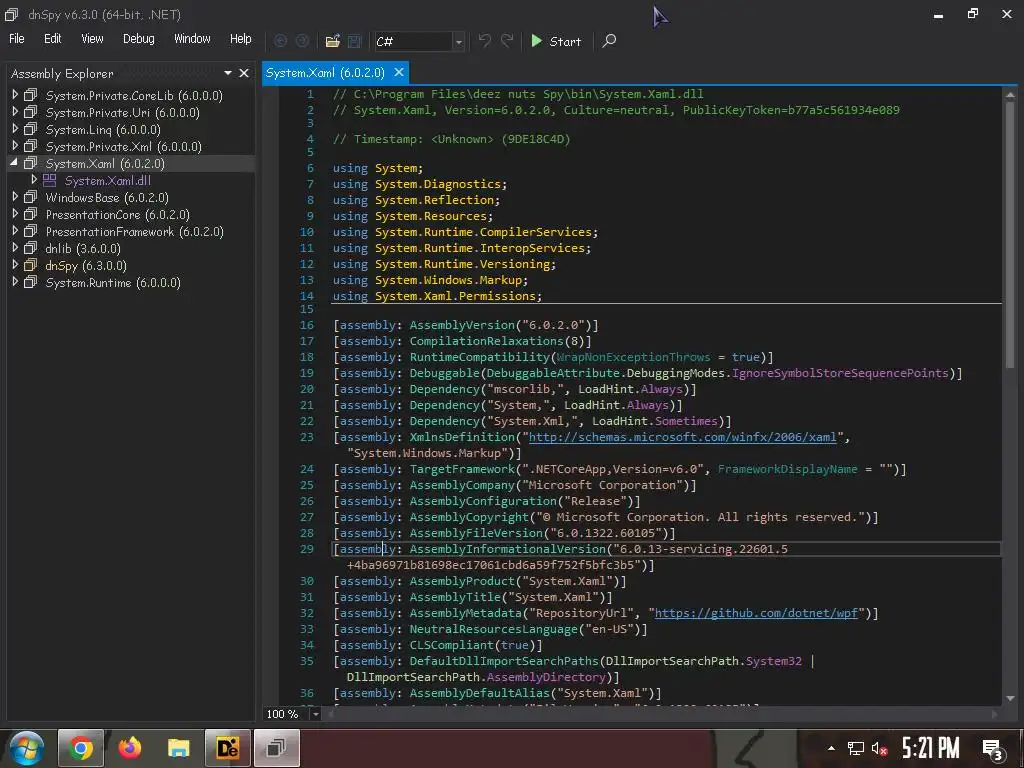Open the Edit menu
The width and height of the screenshot is (1024, 768).
(x=52, y=39)
